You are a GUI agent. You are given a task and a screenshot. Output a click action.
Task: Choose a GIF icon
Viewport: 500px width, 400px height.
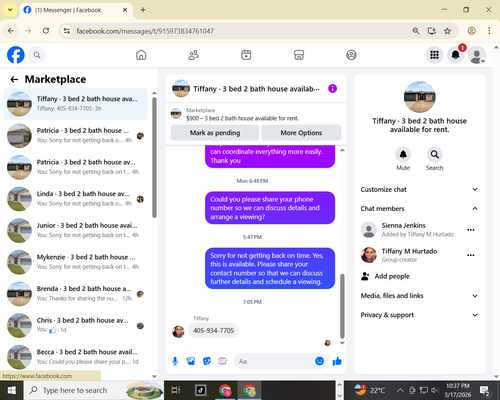(222, 361)
